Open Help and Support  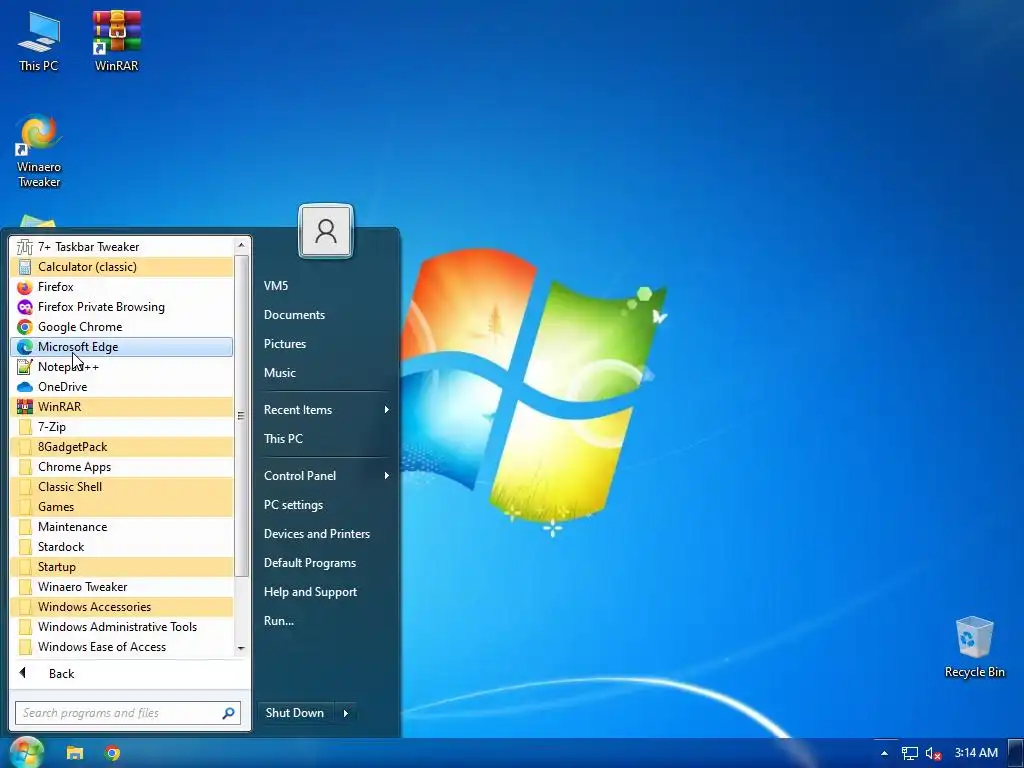325,592
